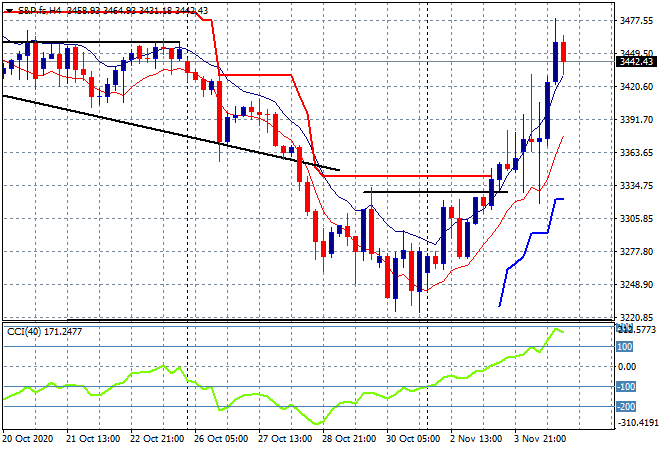Click the 28 Oct 21:00 time label
This screenshot has width=660, height=450.
(x=349, y=439)
